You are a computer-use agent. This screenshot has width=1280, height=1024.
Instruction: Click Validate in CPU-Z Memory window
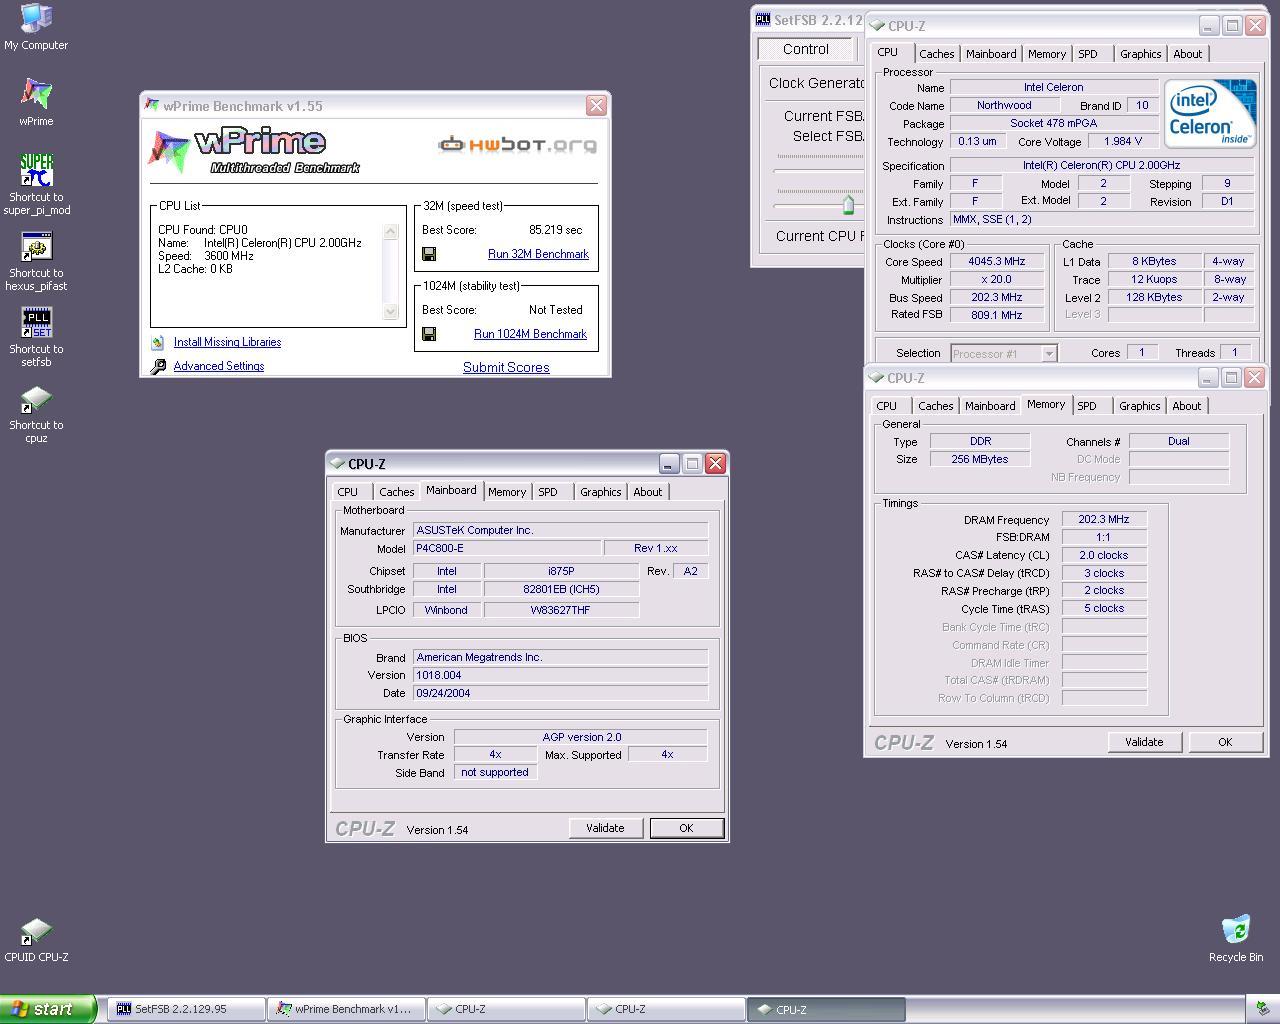1144,742
